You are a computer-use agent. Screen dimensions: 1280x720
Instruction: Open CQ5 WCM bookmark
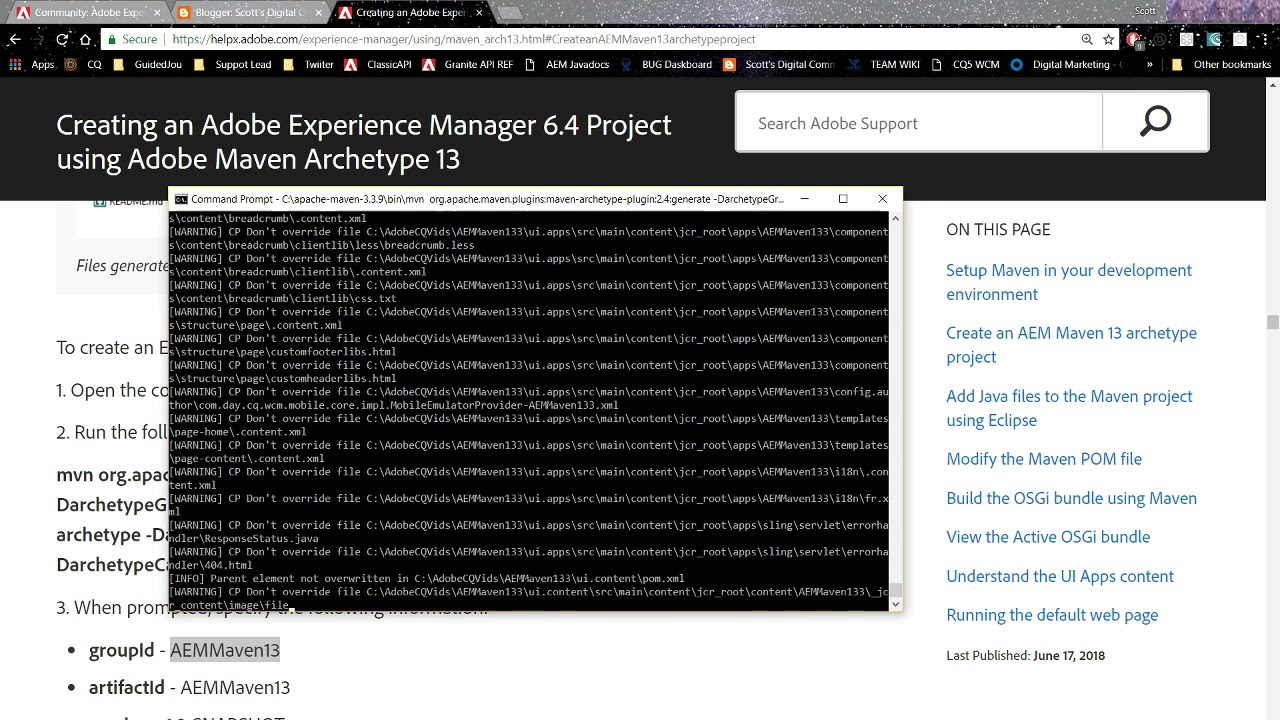coord(965,64)
